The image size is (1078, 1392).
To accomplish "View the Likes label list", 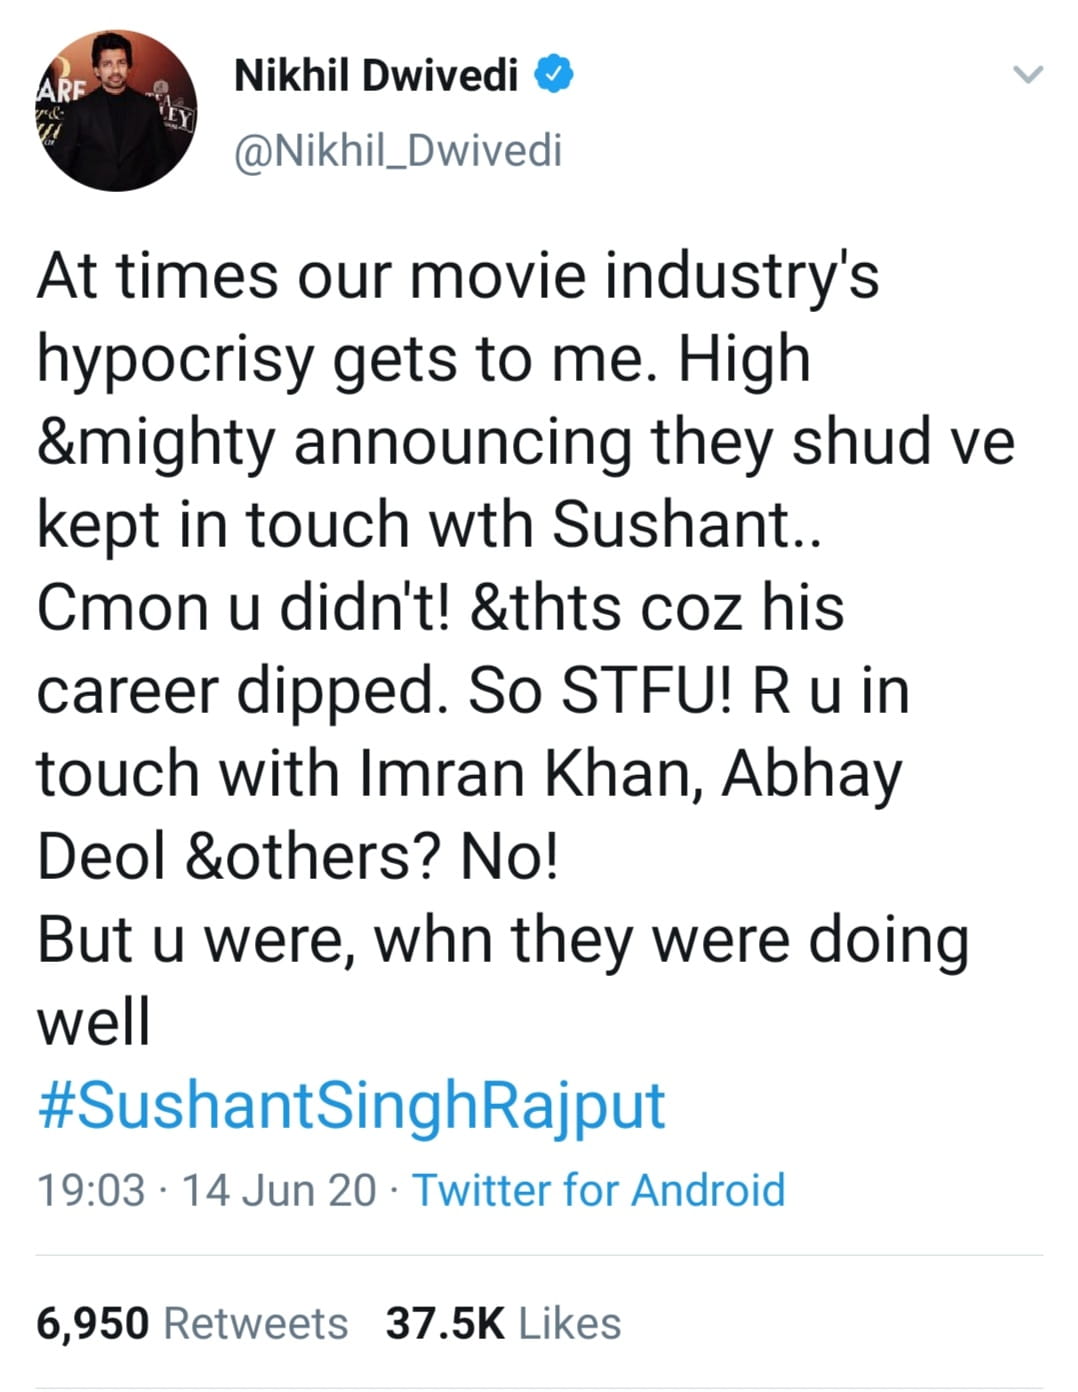I will (x=569, y=1323).
